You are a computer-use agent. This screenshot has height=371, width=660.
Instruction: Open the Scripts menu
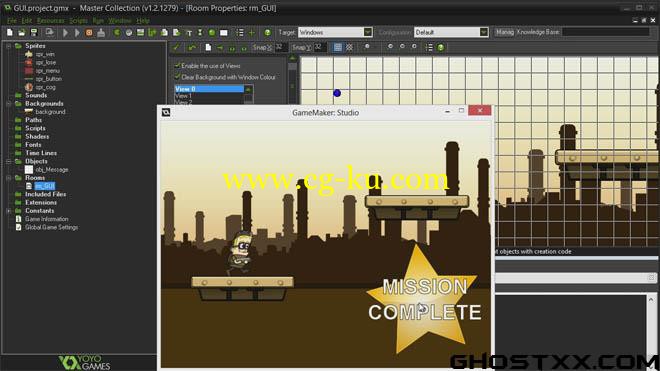point(78,21)
